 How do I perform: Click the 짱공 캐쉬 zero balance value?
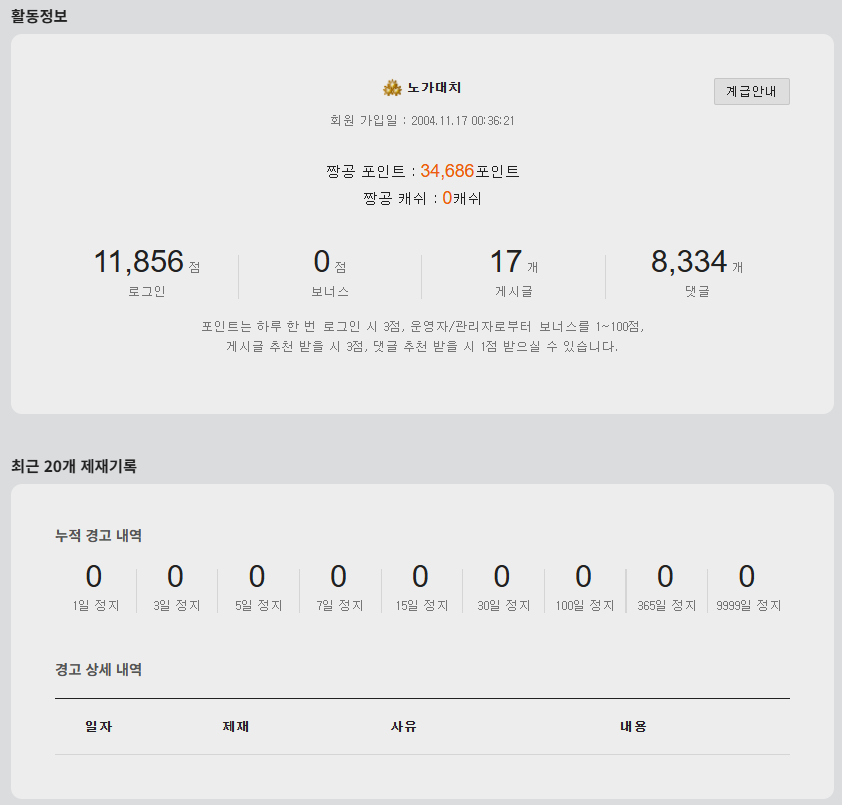[447, 198]
